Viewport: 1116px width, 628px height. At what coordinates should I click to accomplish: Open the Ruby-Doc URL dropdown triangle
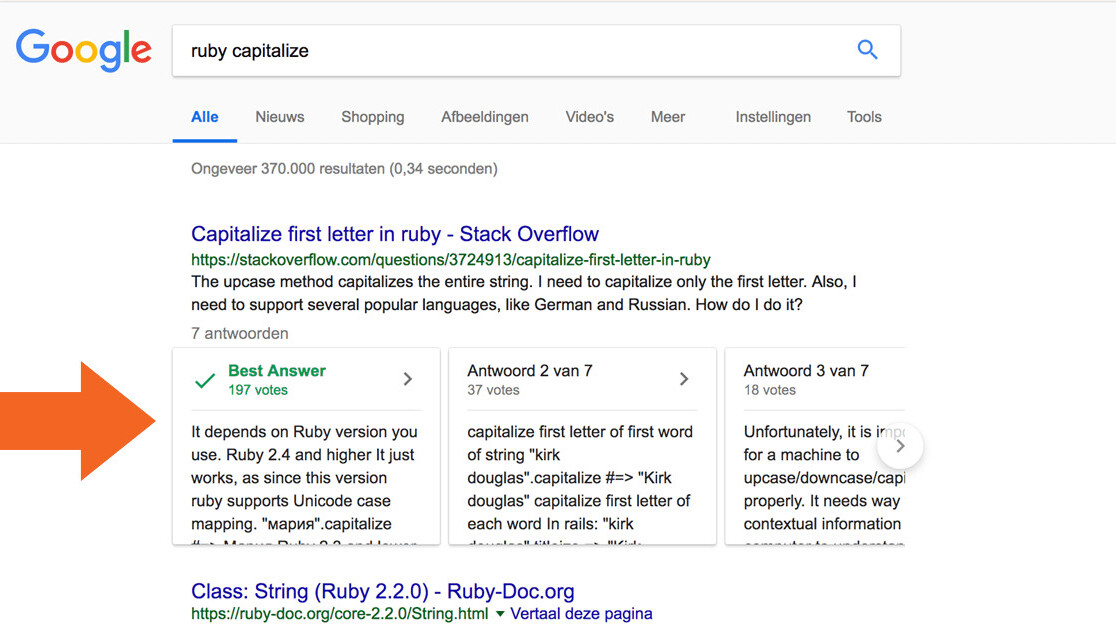point(500,614)
